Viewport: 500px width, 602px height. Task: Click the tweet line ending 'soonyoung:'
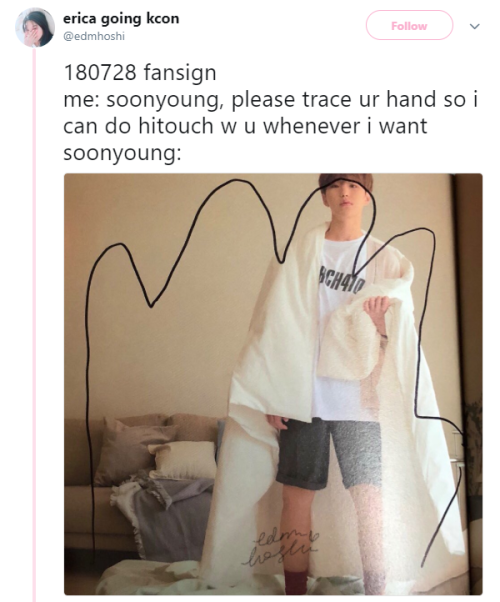(122, 153)
